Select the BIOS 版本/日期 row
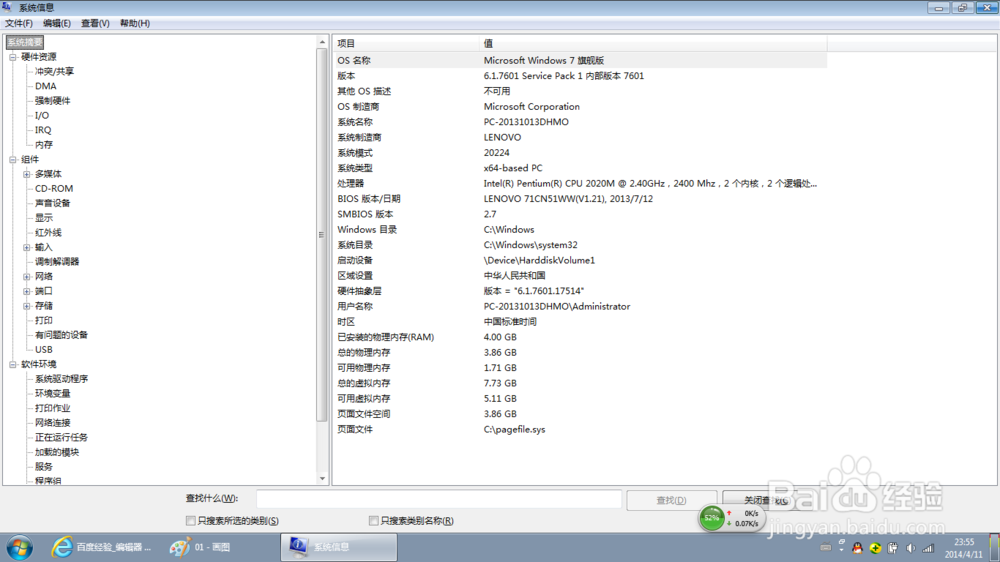Image resolution: width=1000 pixels, height=562 pixels. pos(580,199)
